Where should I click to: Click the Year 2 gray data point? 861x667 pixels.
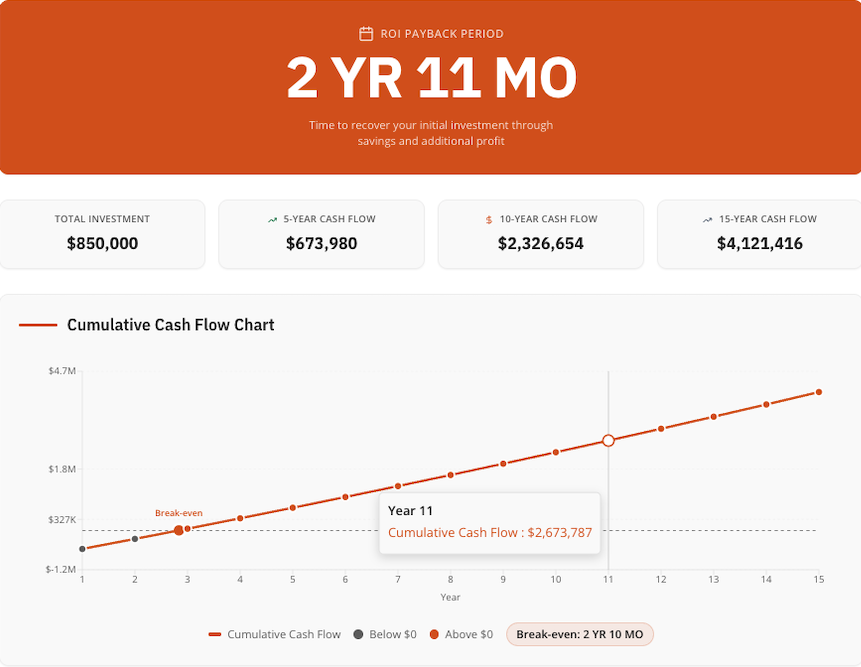pyautogui.click(x=135, y=539)
